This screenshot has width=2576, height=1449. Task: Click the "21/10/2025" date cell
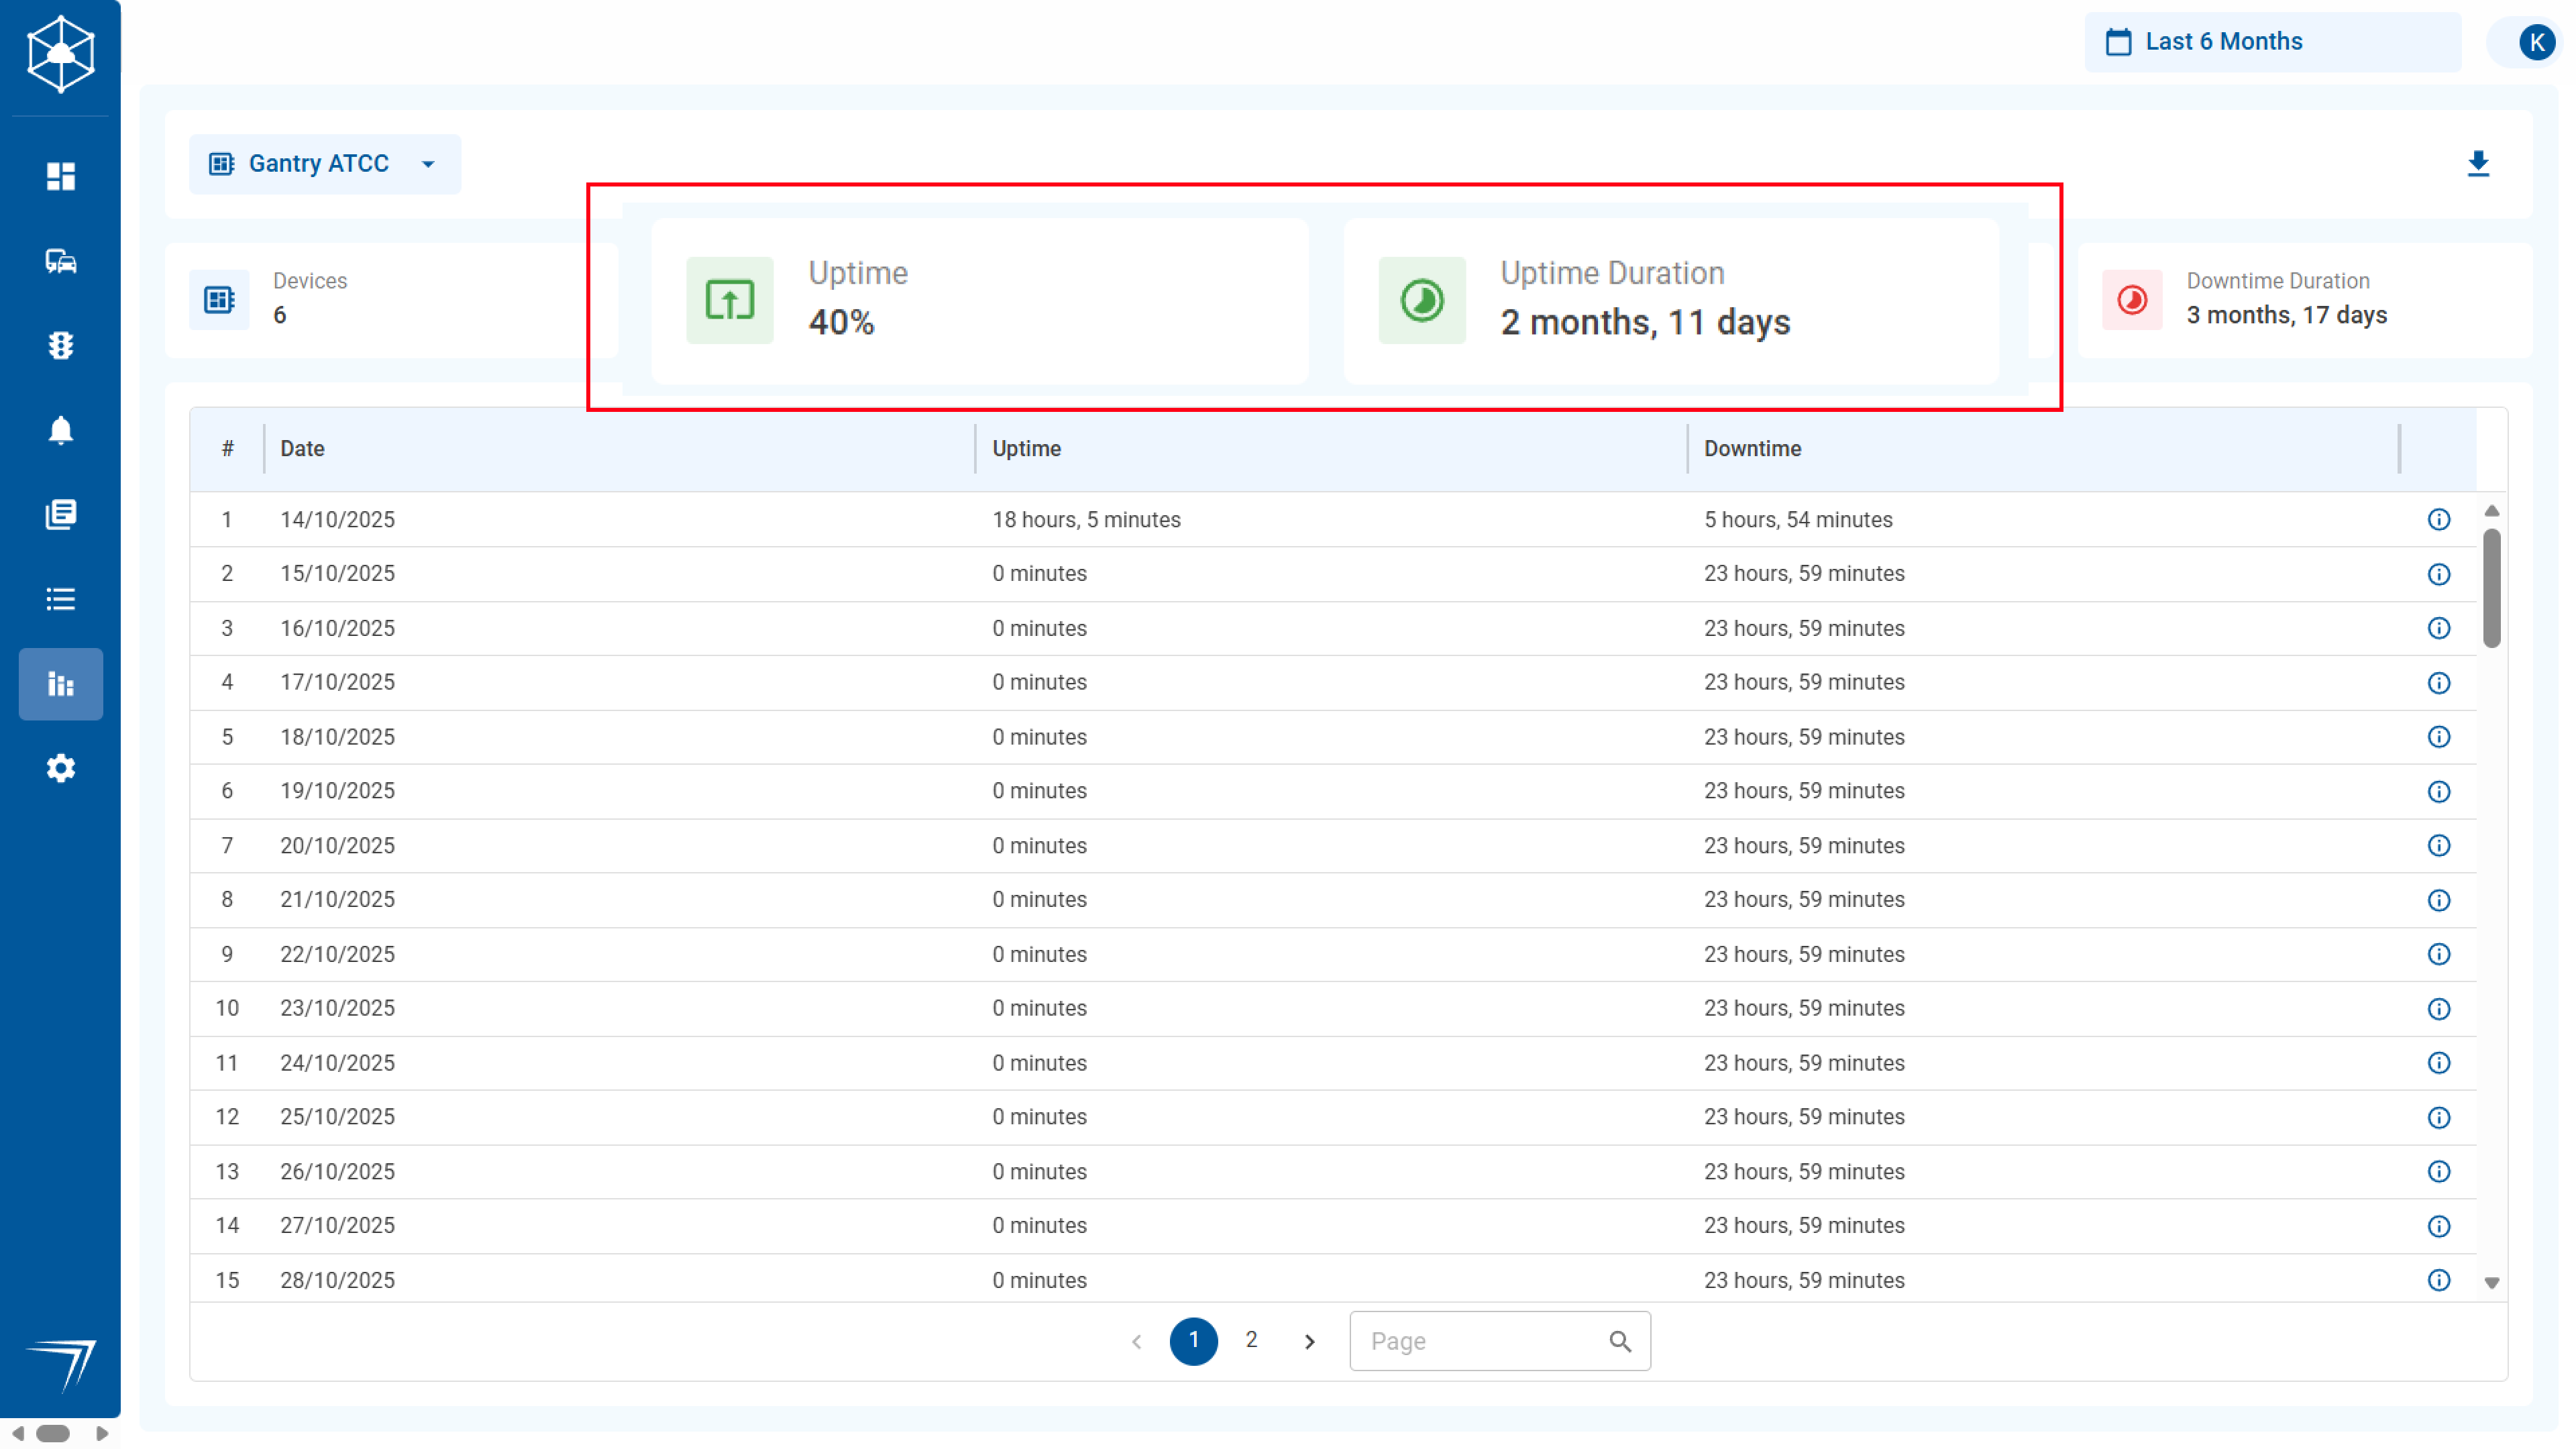point(337,899)
